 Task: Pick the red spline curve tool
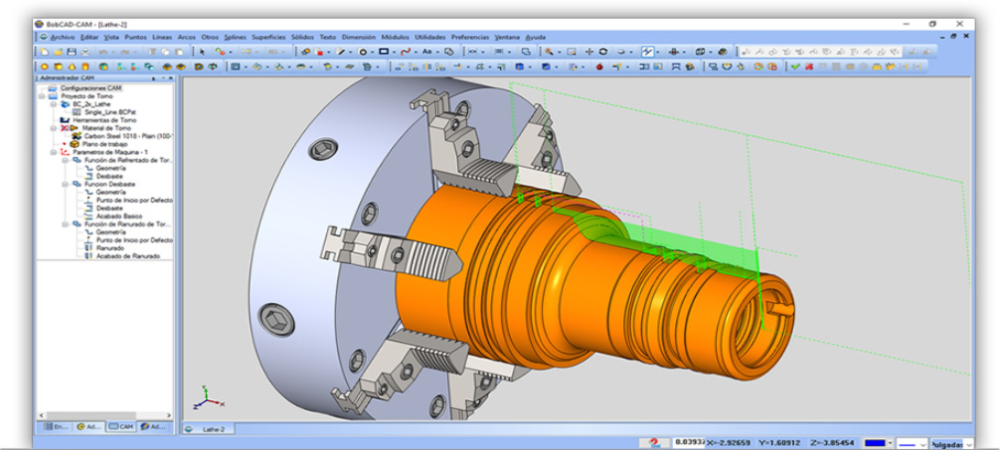pyautogui.click(x=406, y=51)
